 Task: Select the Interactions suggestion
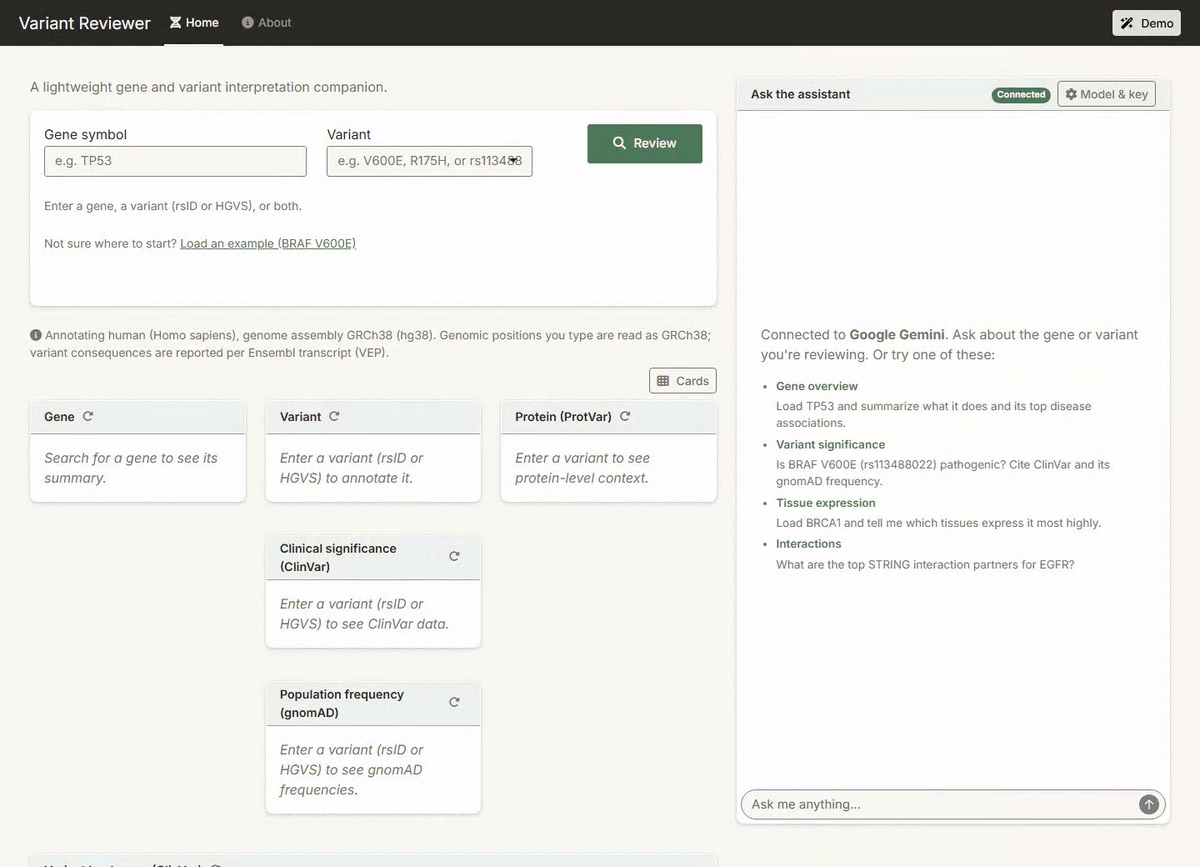[x=809, y=544]
